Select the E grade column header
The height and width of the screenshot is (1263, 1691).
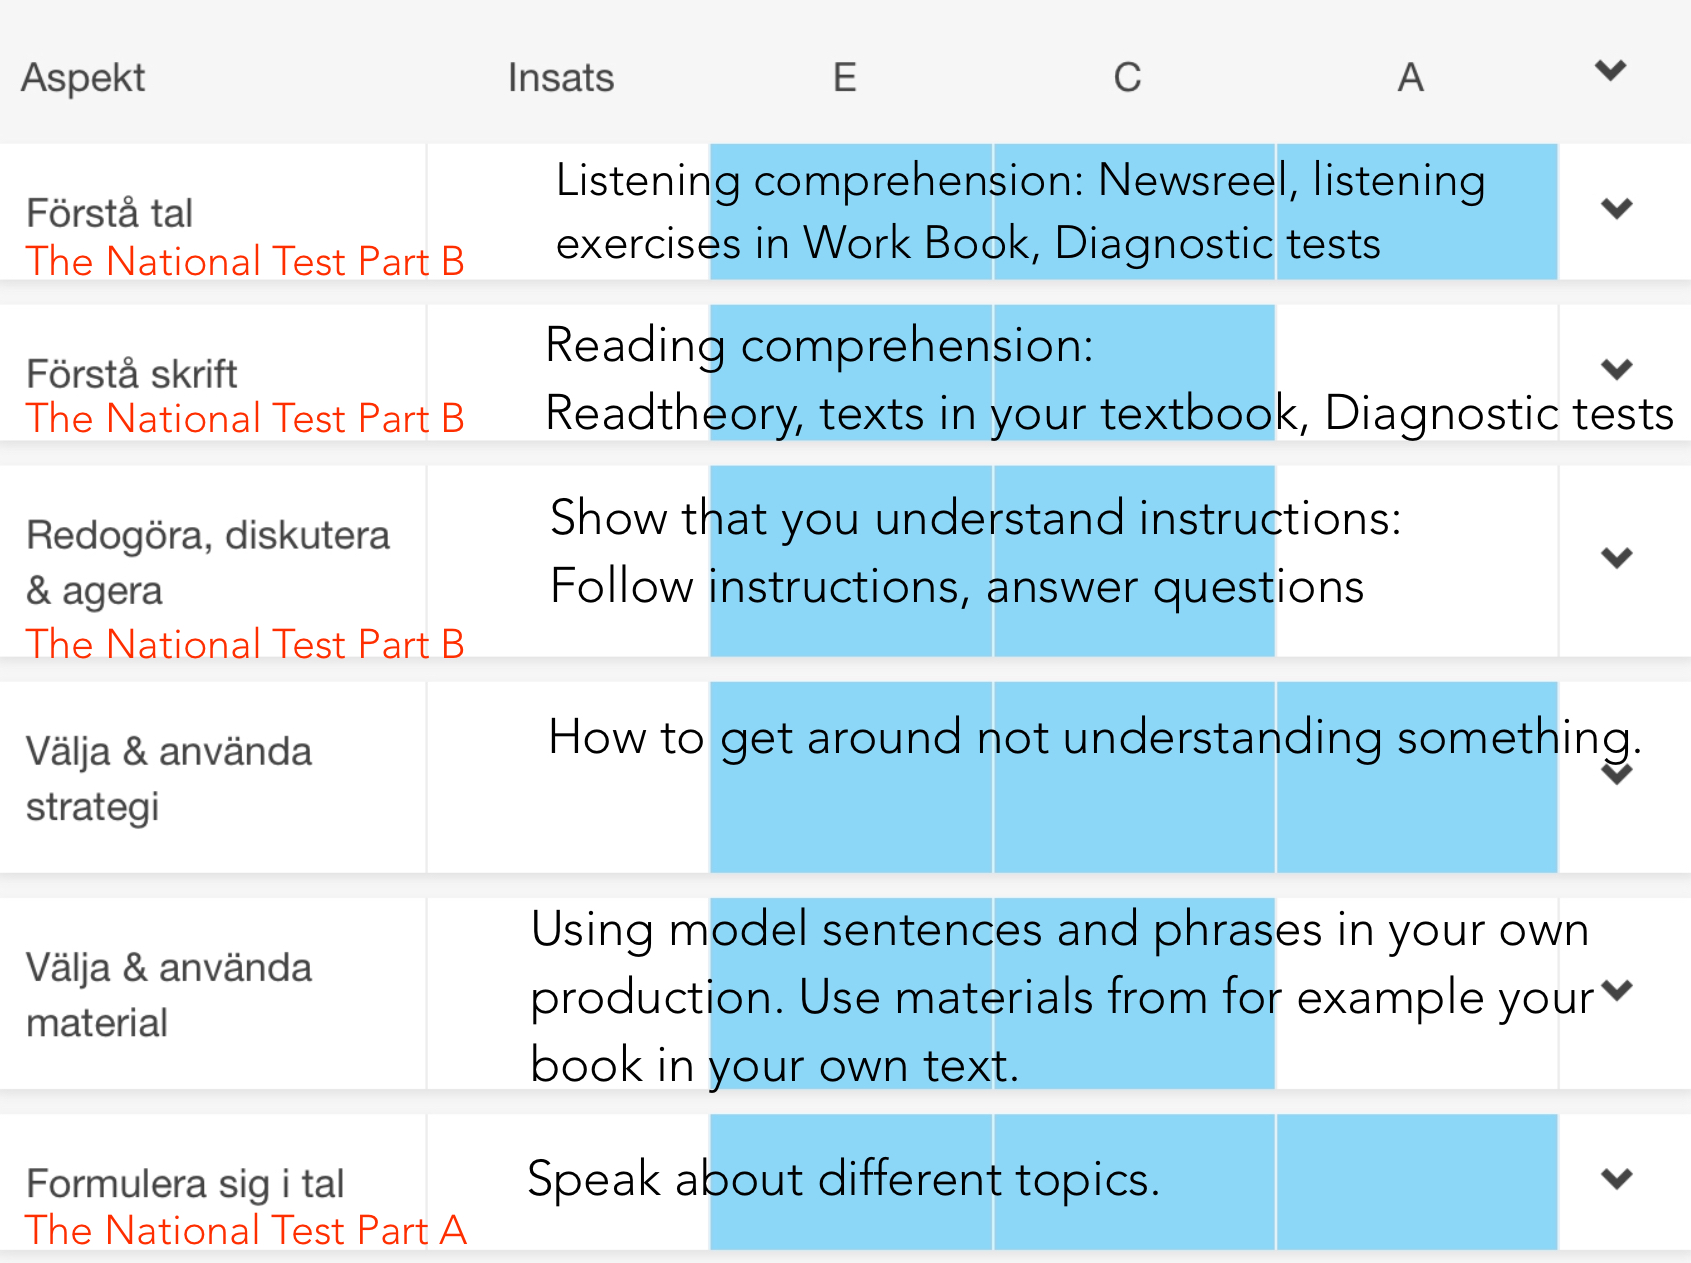coord(845,77)
